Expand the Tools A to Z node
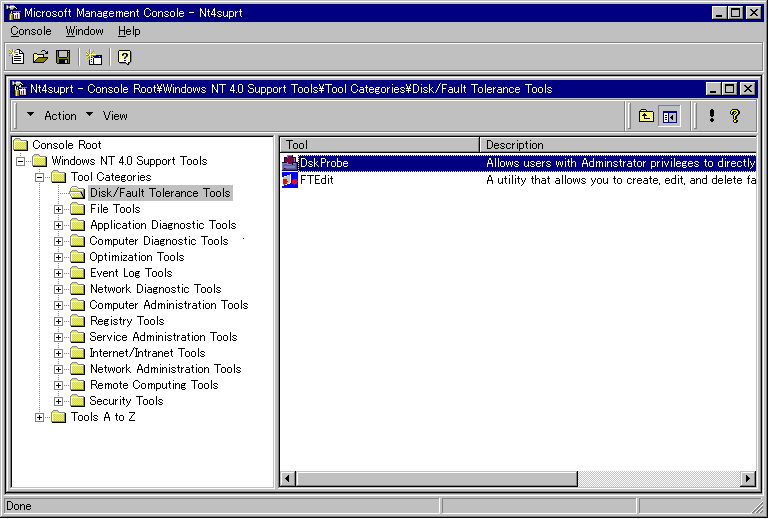 39,418
